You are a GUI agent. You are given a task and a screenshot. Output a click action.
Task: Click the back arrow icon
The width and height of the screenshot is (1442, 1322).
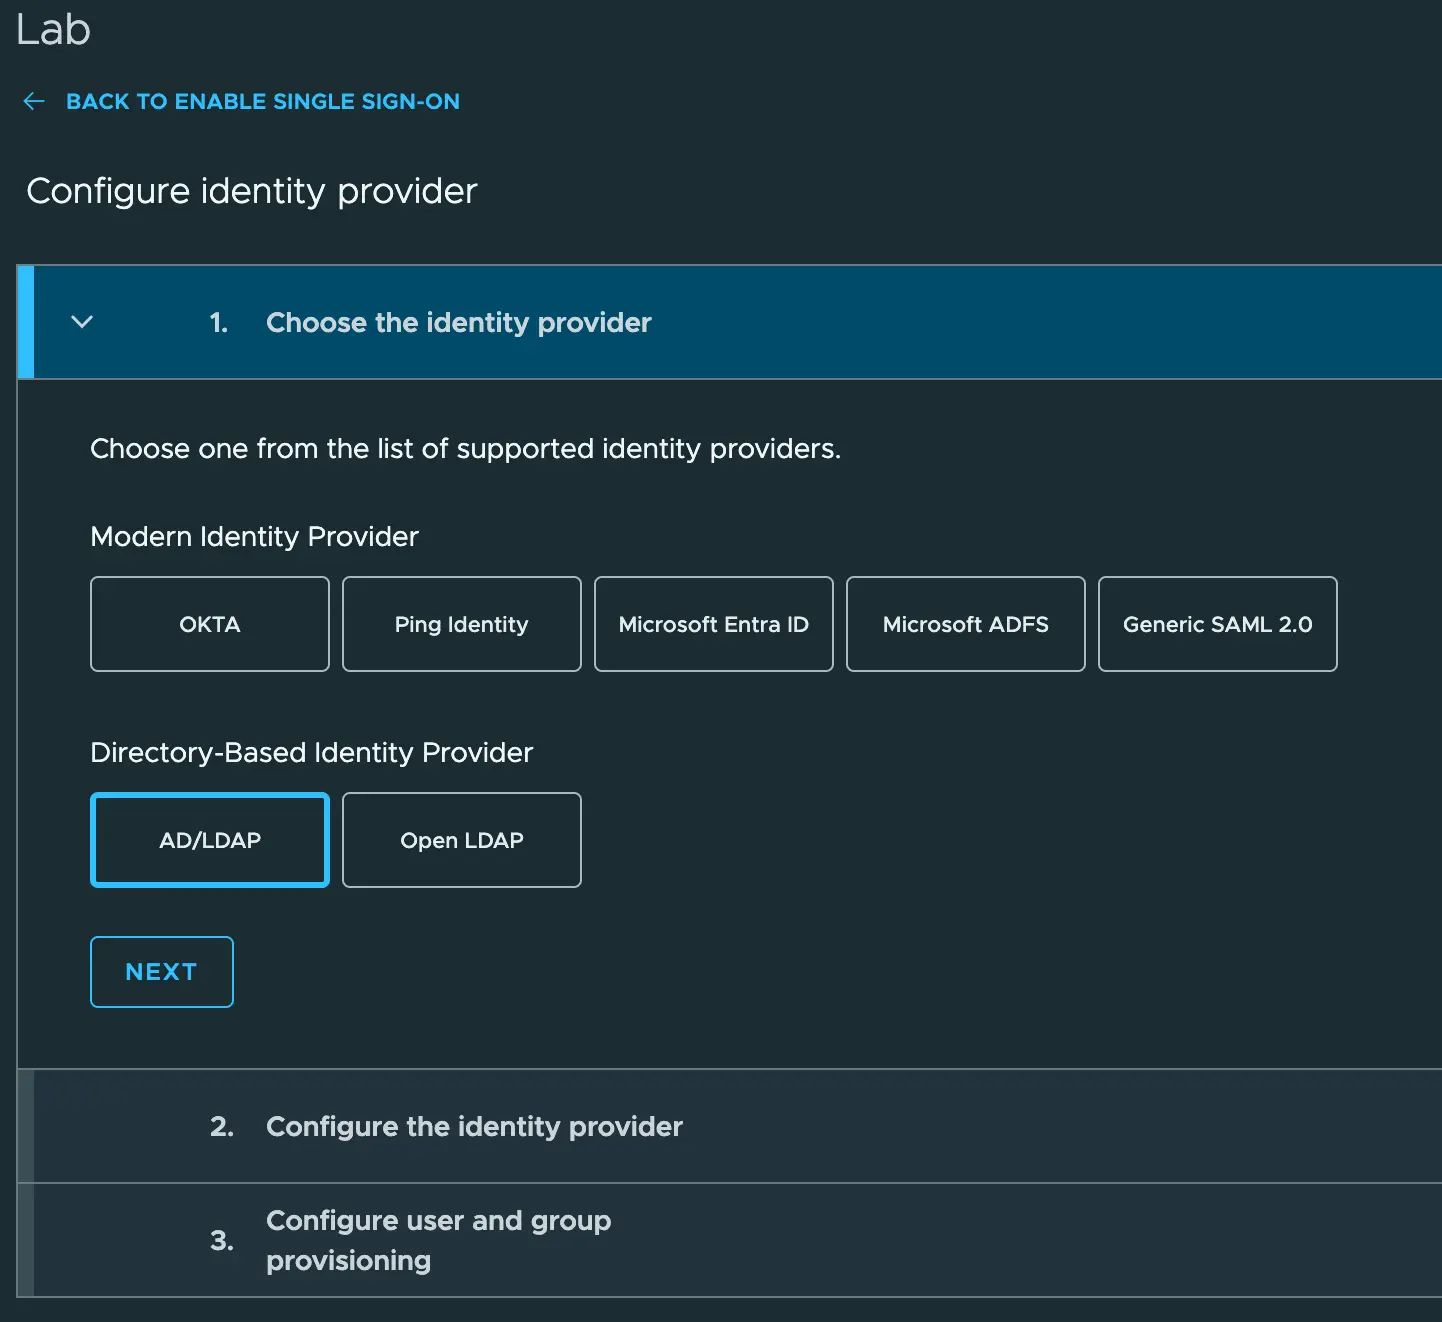pos(34,101)
